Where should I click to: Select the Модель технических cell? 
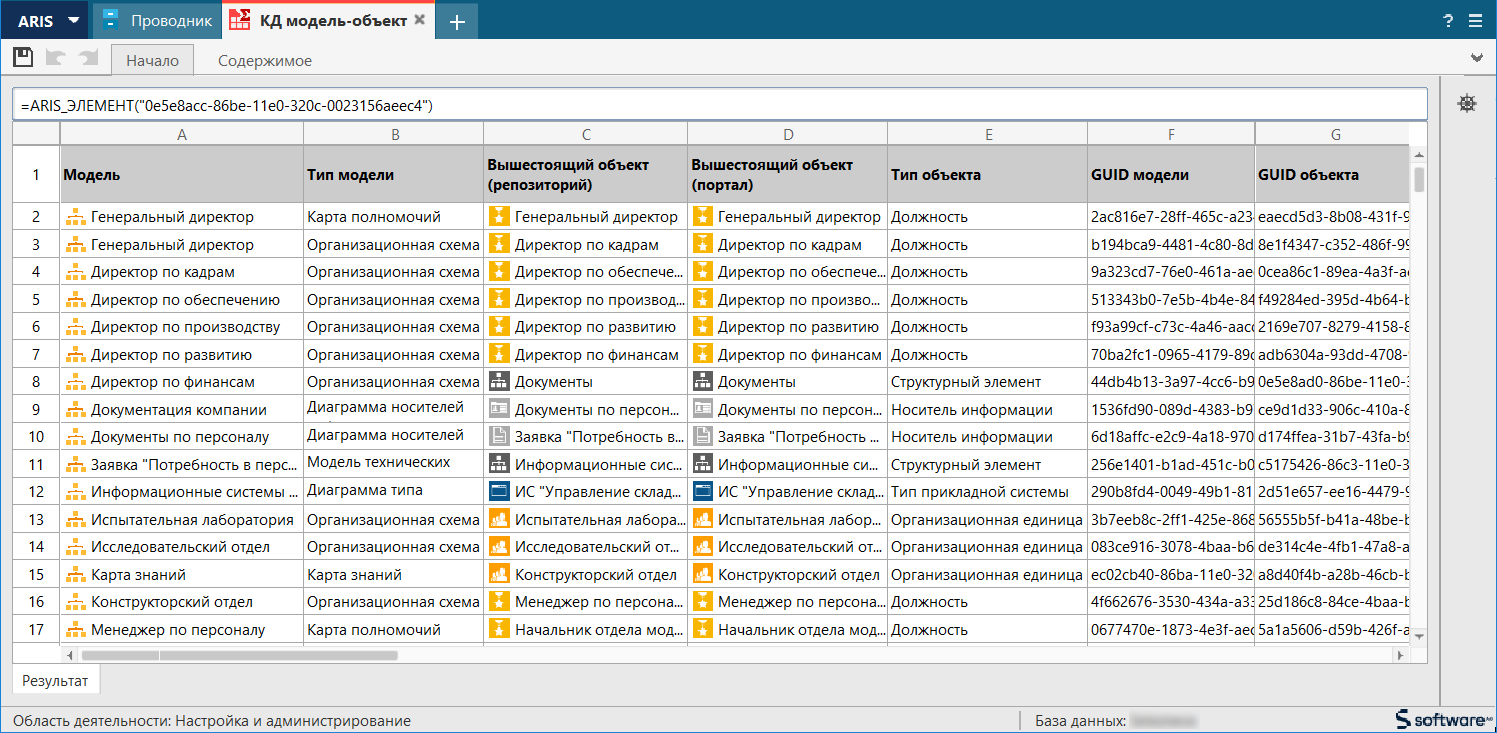394,464
